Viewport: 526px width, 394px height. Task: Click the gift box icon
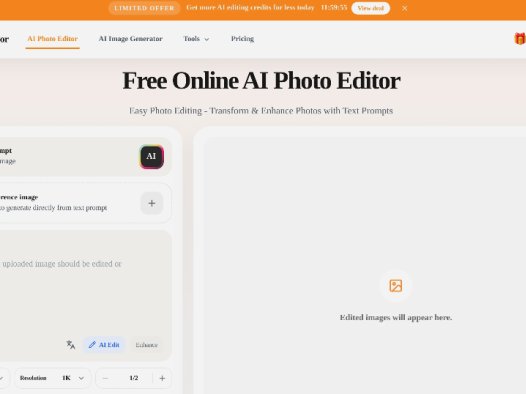coord(520,39)
